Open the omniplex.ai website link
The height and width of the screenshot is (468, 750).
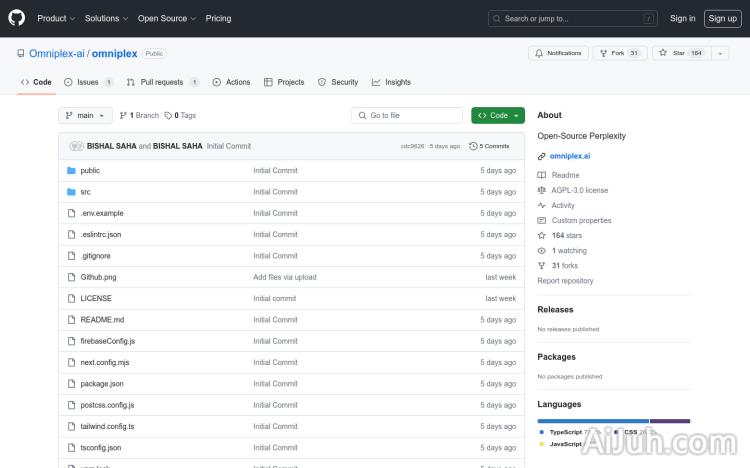pos(570,156)
